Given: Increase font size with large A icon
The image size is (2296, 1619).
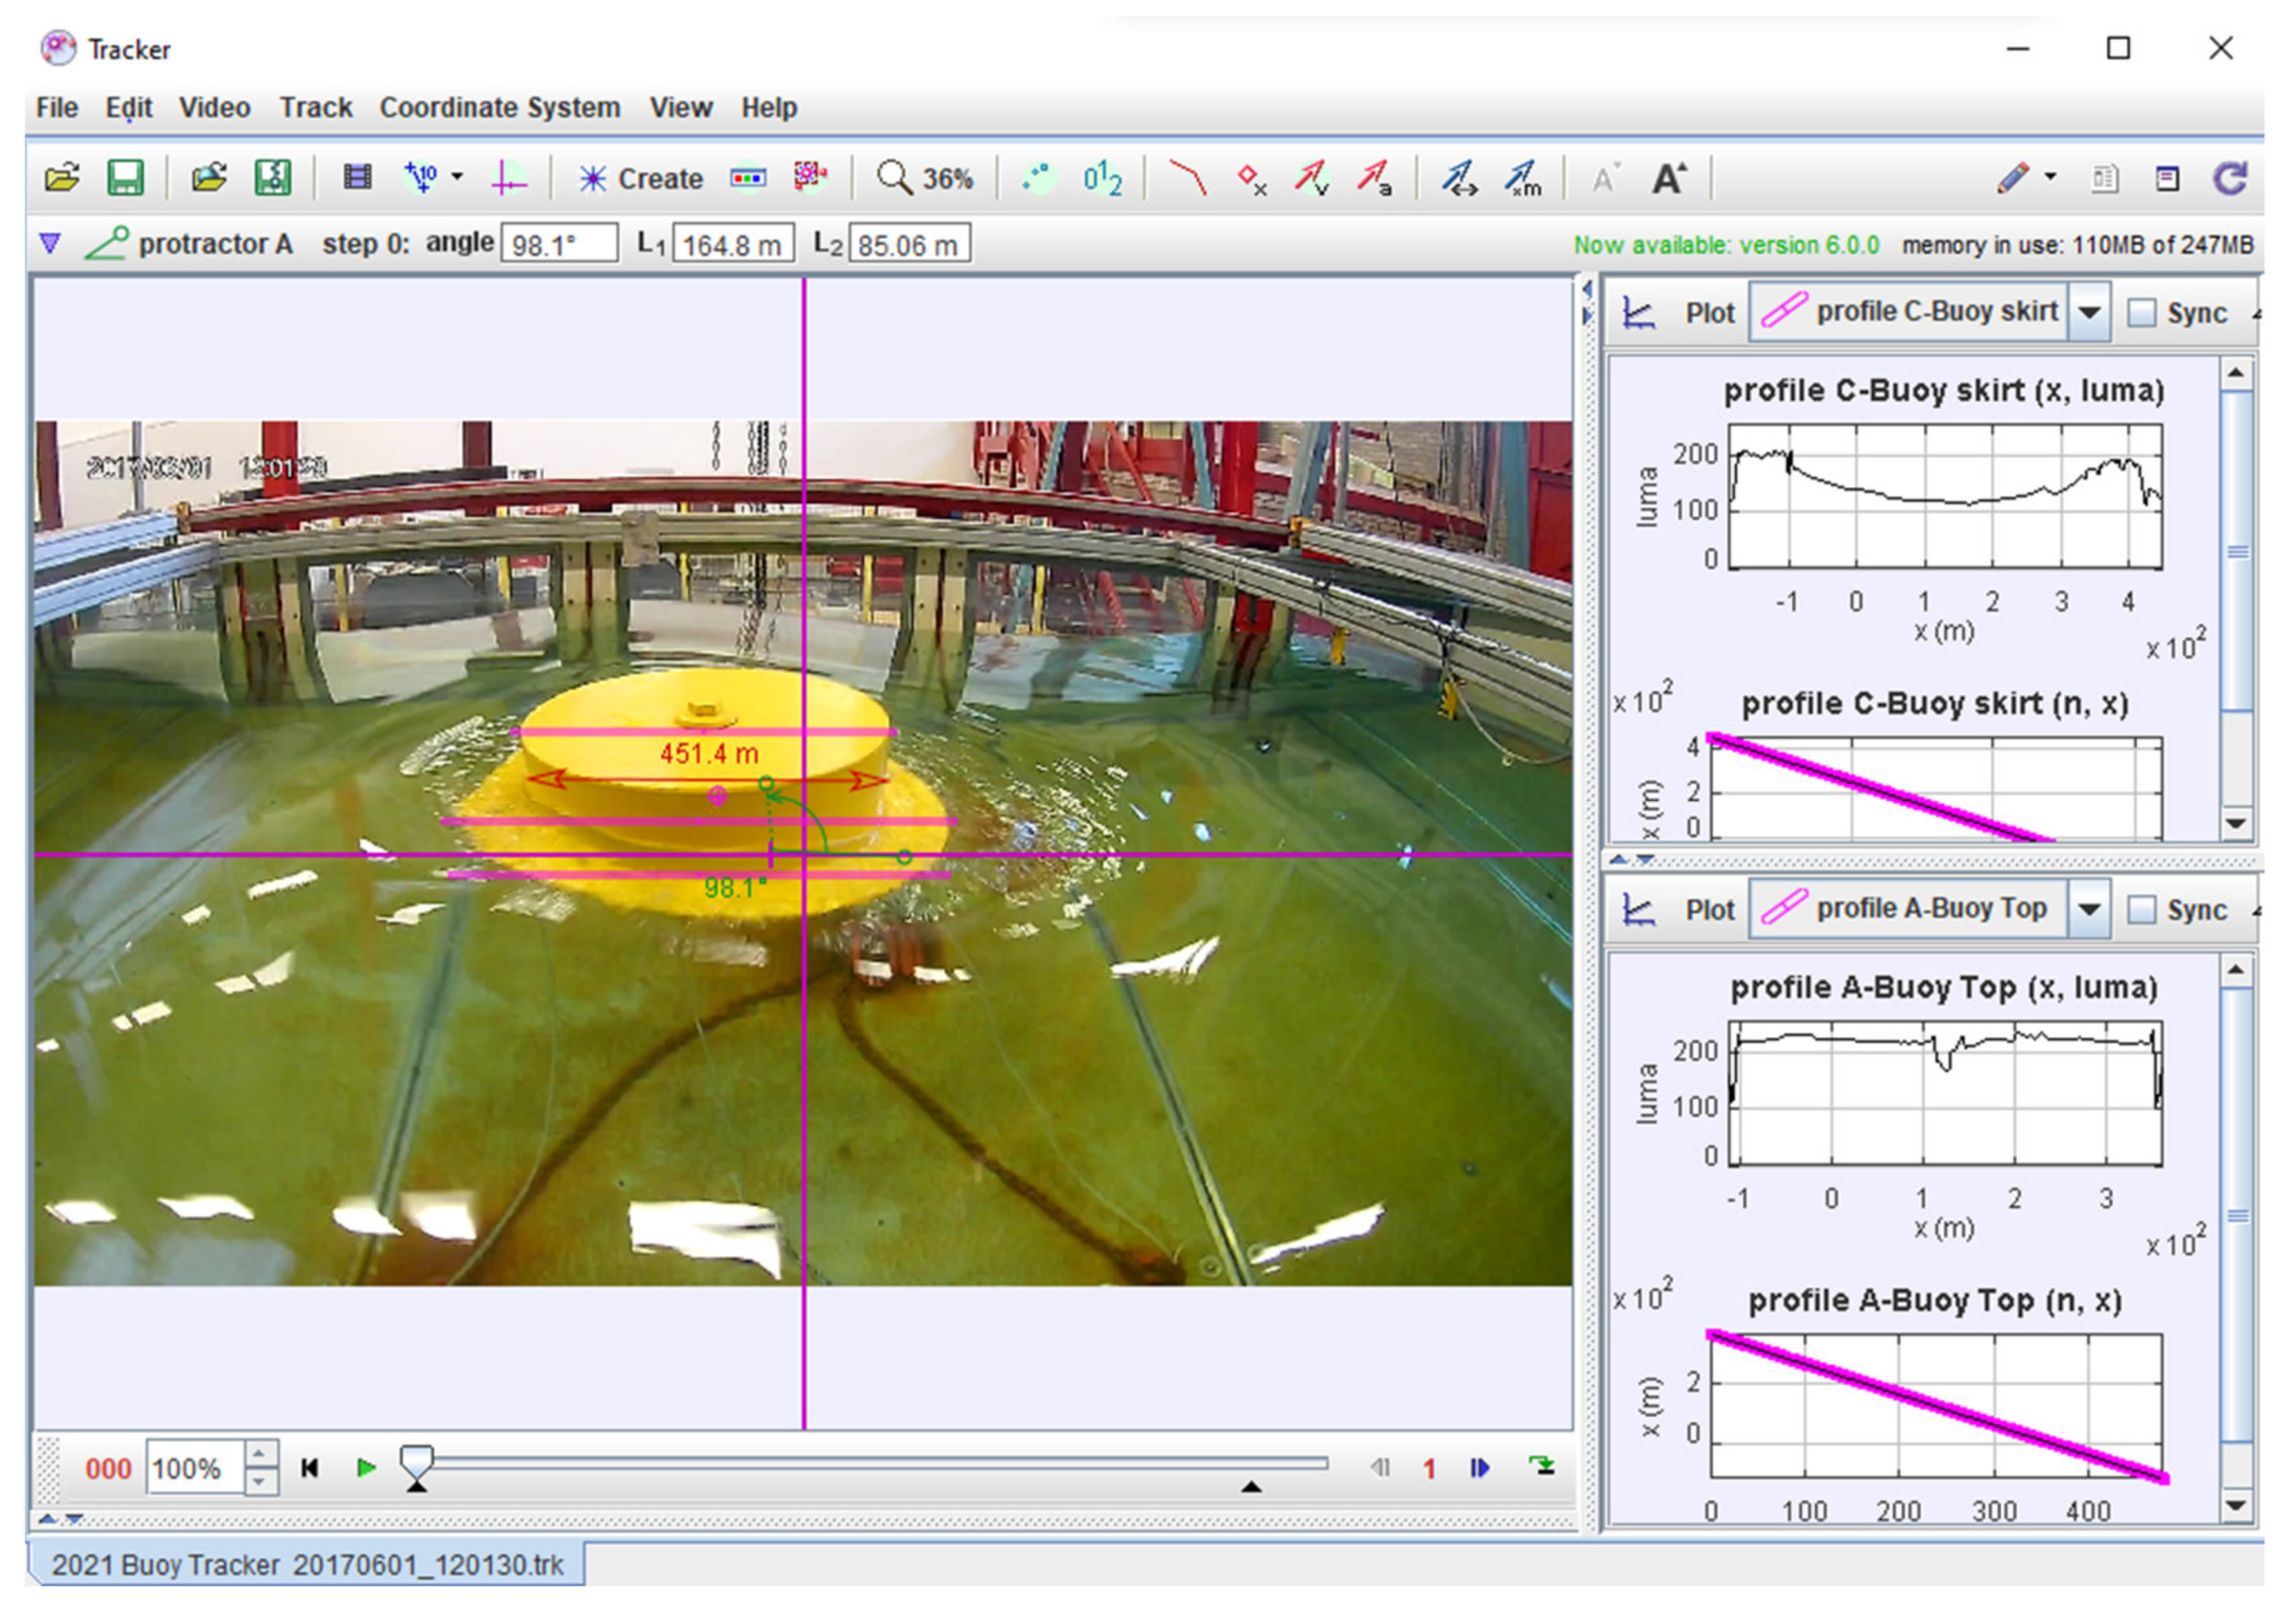Looking at the screenshot, I should click(x=1669, y=179).
